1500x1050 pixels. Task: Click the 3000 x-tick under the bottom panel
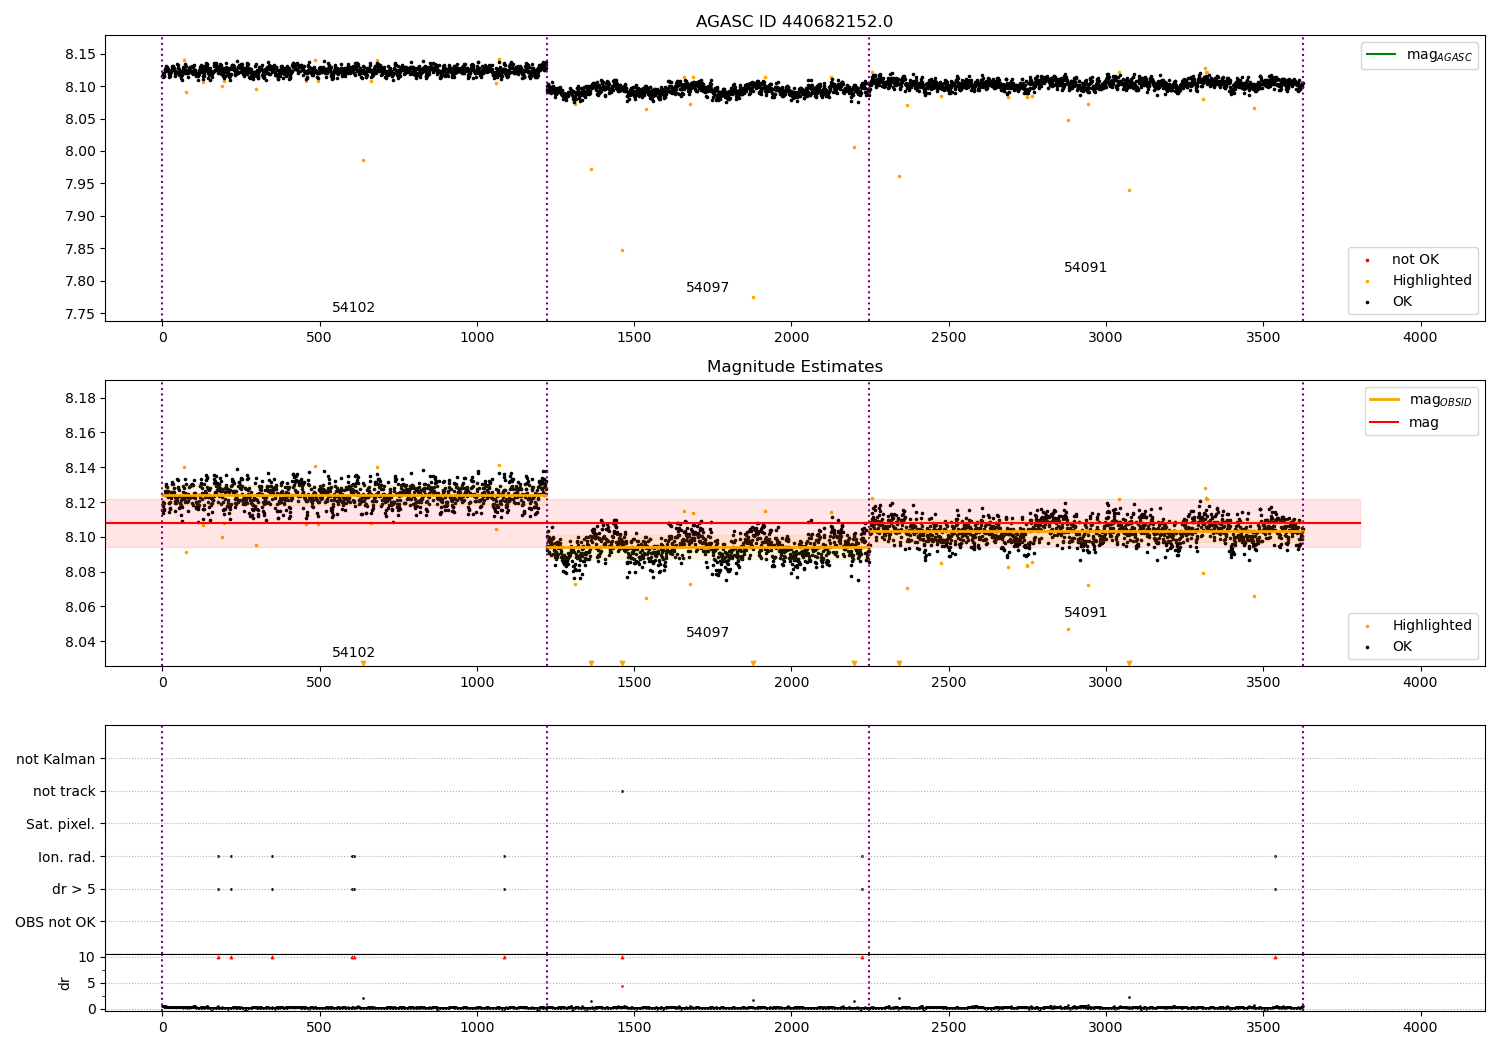pos(1105,1027)
